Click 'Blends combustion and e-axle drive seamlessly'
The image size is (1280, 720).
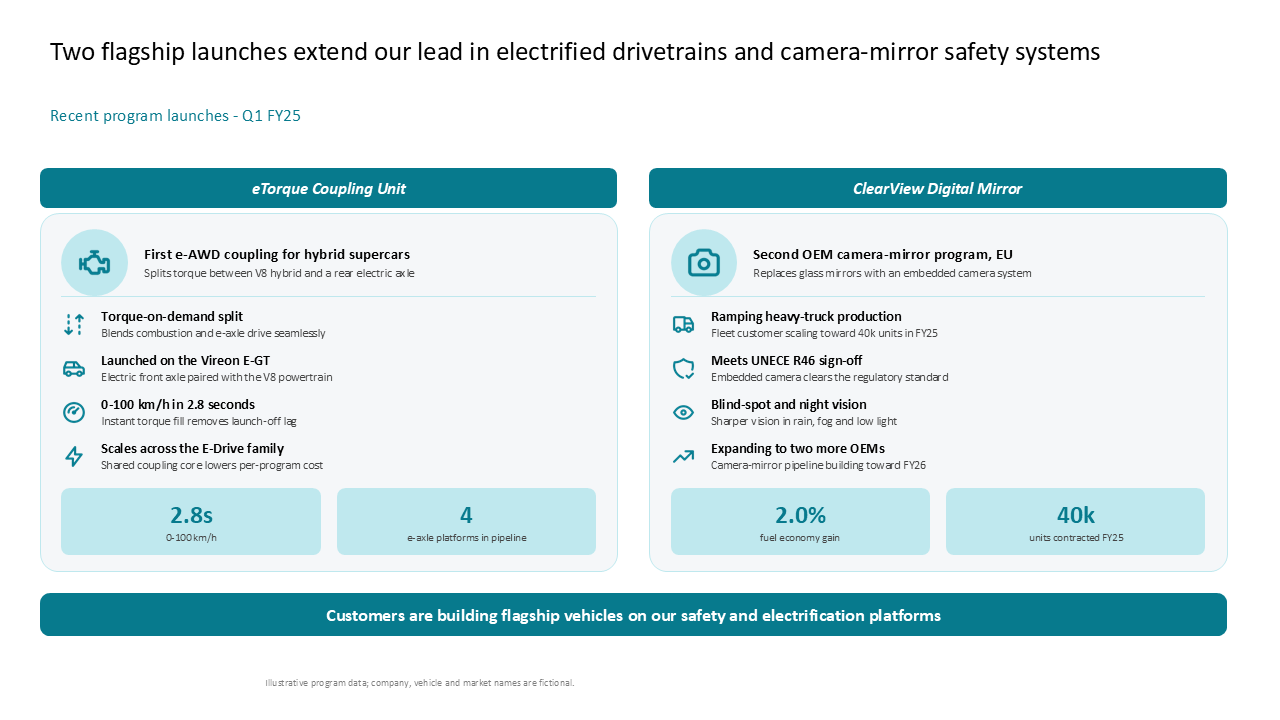click(213, 333)
